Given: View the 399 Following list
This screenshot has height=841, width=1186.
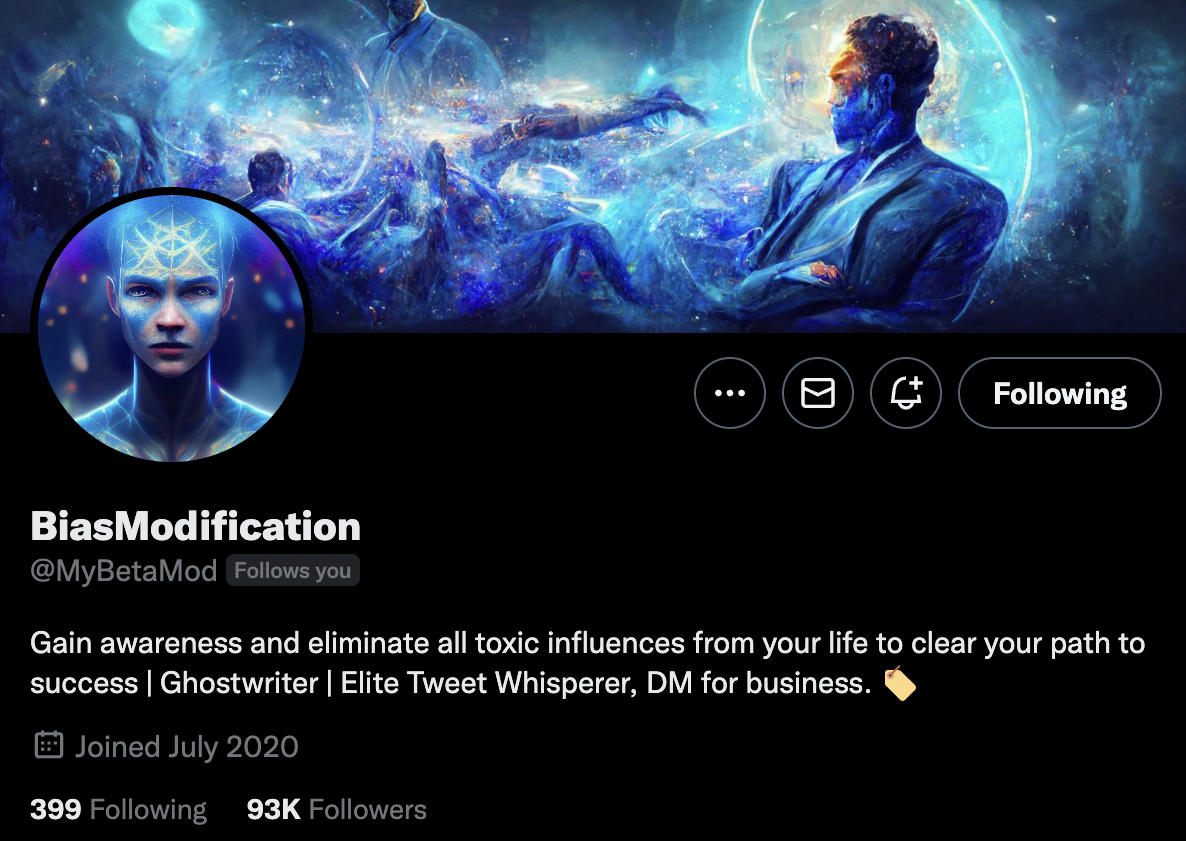Looking at the screenshot, I should [x=118, y=809].
